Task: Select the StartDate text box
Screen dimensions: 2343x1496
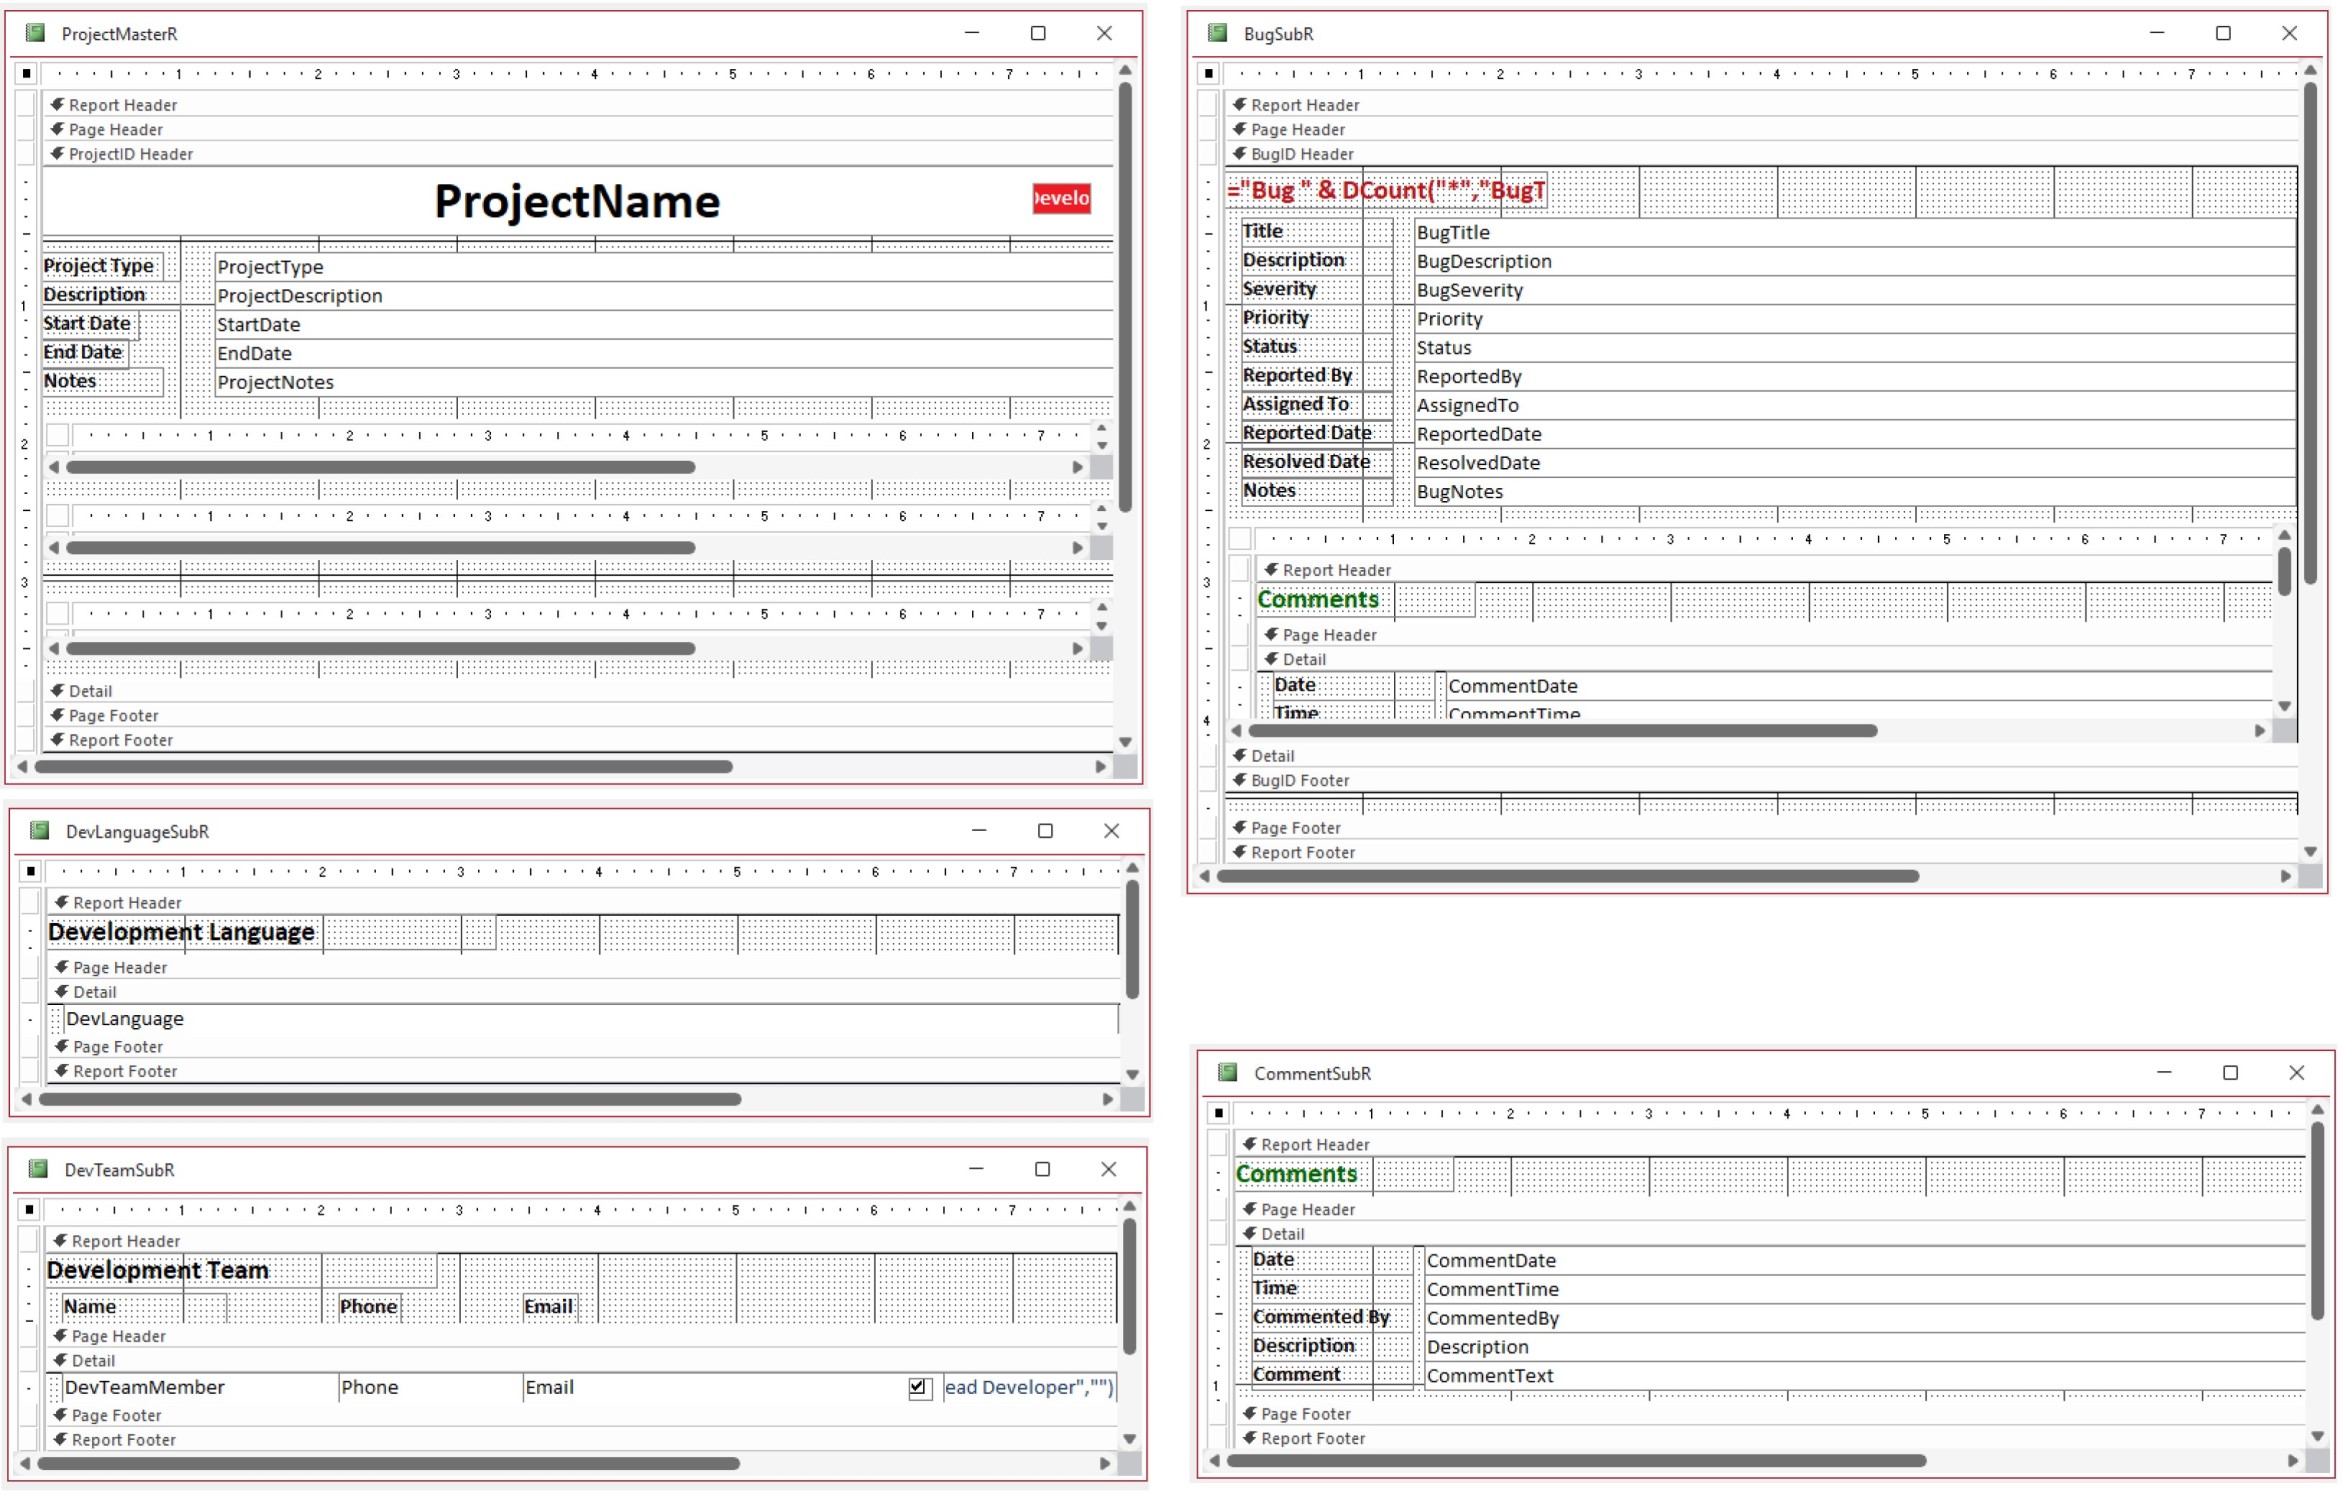Action: 664,325
